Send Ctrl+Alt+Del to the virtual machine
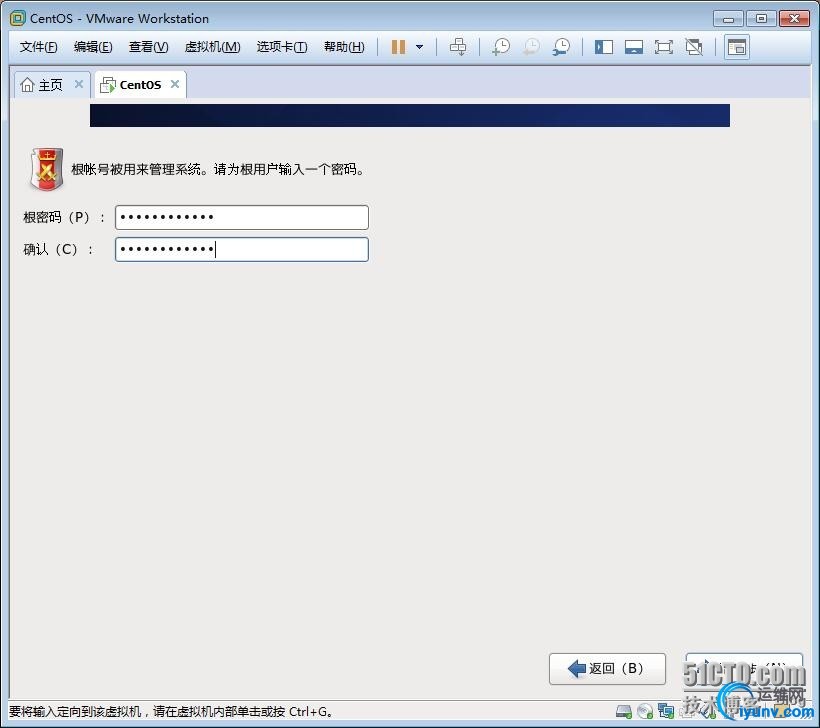 (x=458, y=47)
